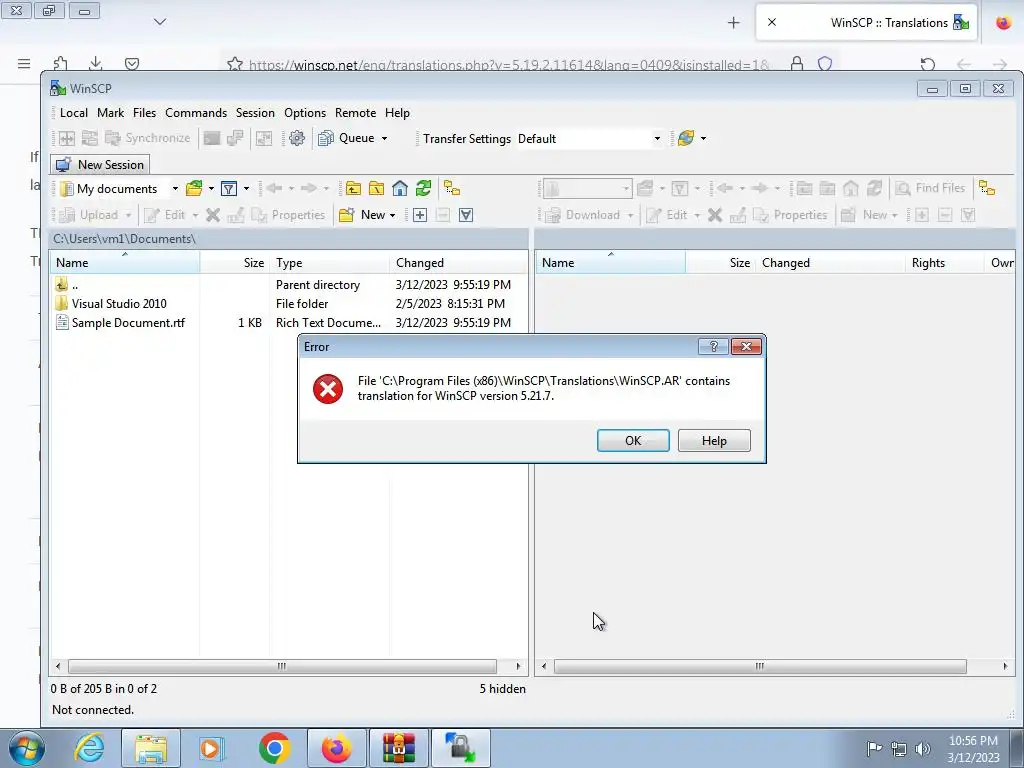Screen dimensions: 1024x768
Task: Click the question mark button in Error title bar
Action: coord(713,347)
